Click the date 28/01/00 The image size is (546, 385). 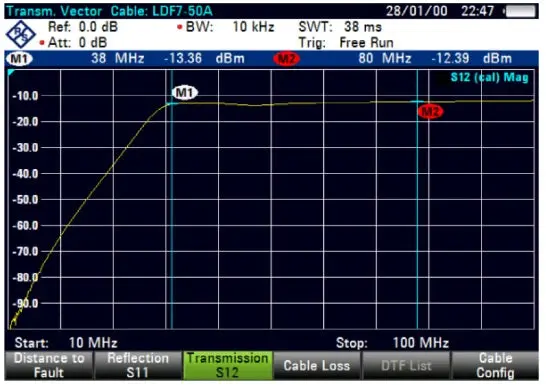(x=417, y=11)
